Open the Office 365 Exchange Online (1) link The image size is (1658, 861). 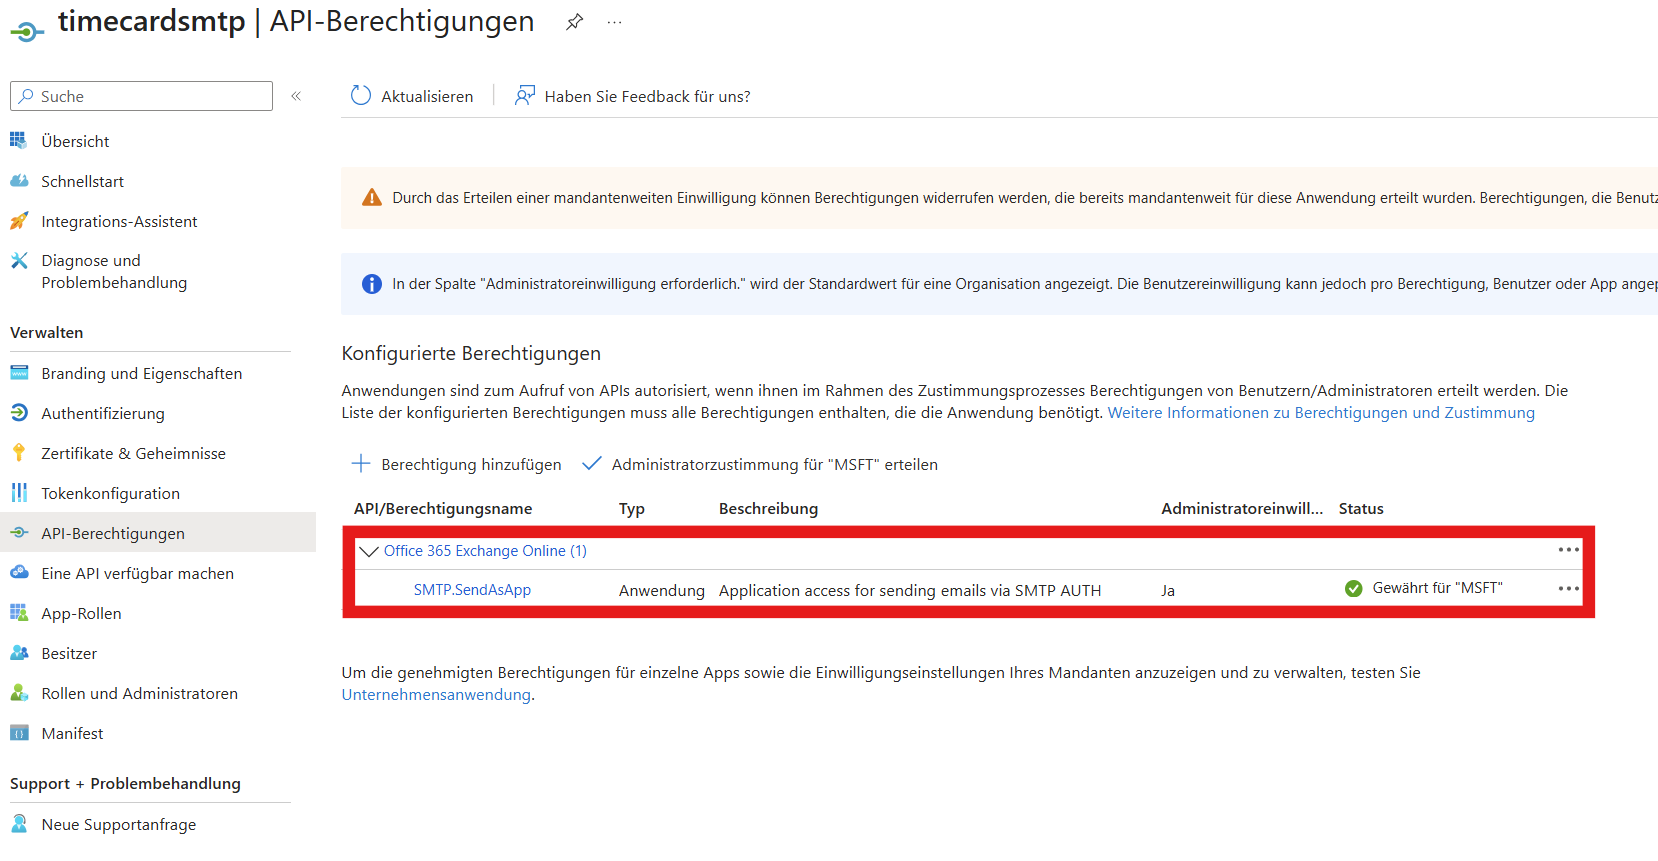[485, 551]
